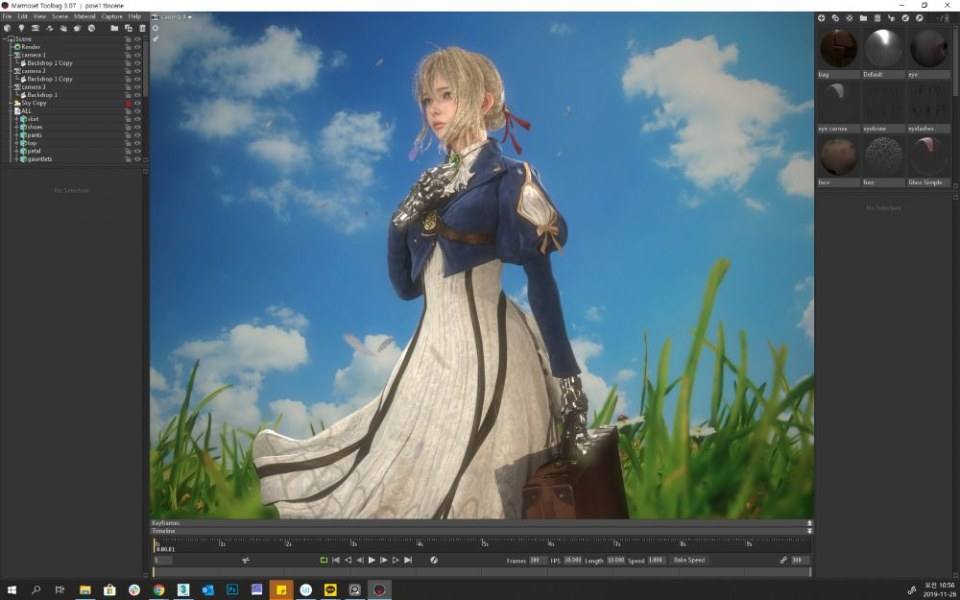Open the Scene menu

pos(60,17)
